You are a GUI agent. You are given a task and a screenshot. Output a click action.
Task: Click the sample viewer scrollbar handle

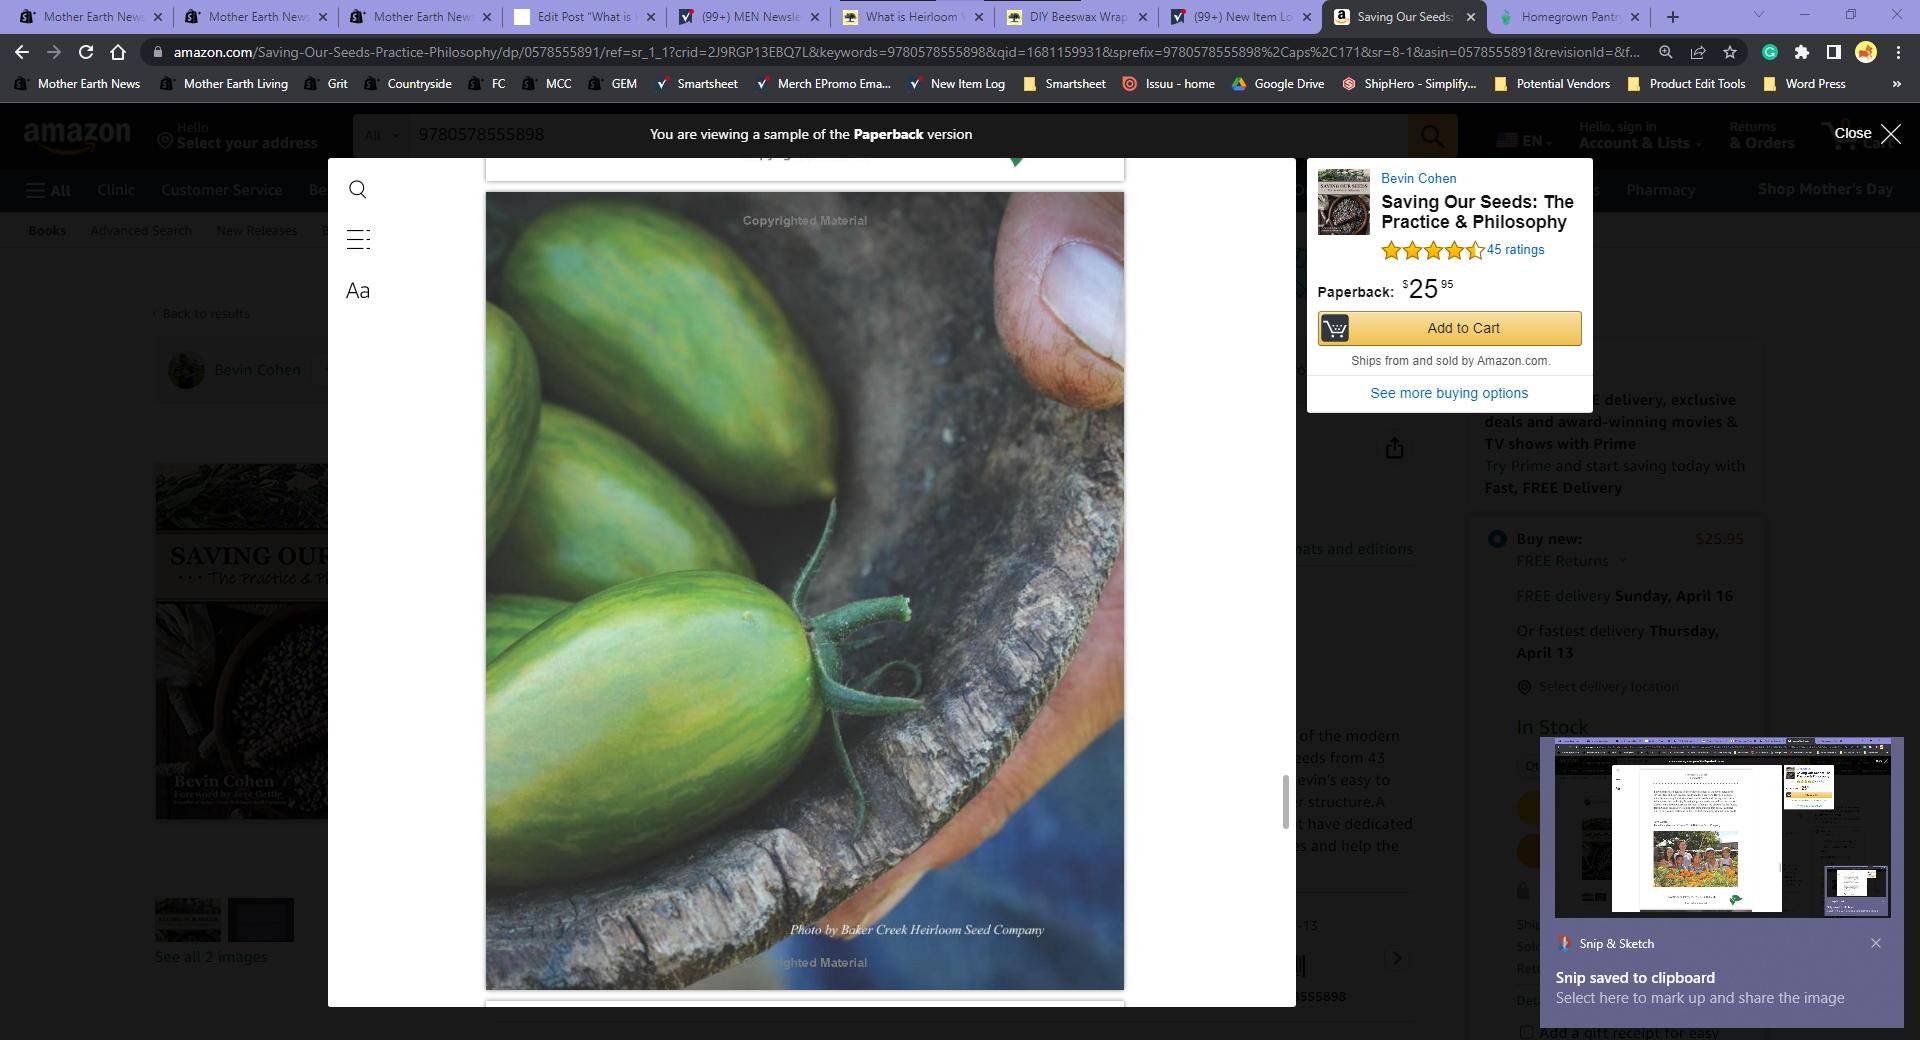click(1286, 801)
